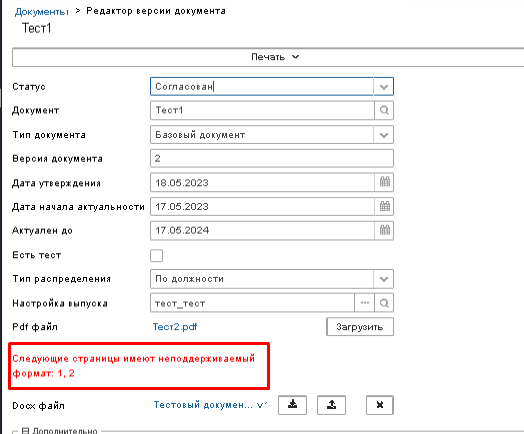
Task: Click search icon in Настройка выпуска
Action: pyautogui.click(x=384, y=303)
